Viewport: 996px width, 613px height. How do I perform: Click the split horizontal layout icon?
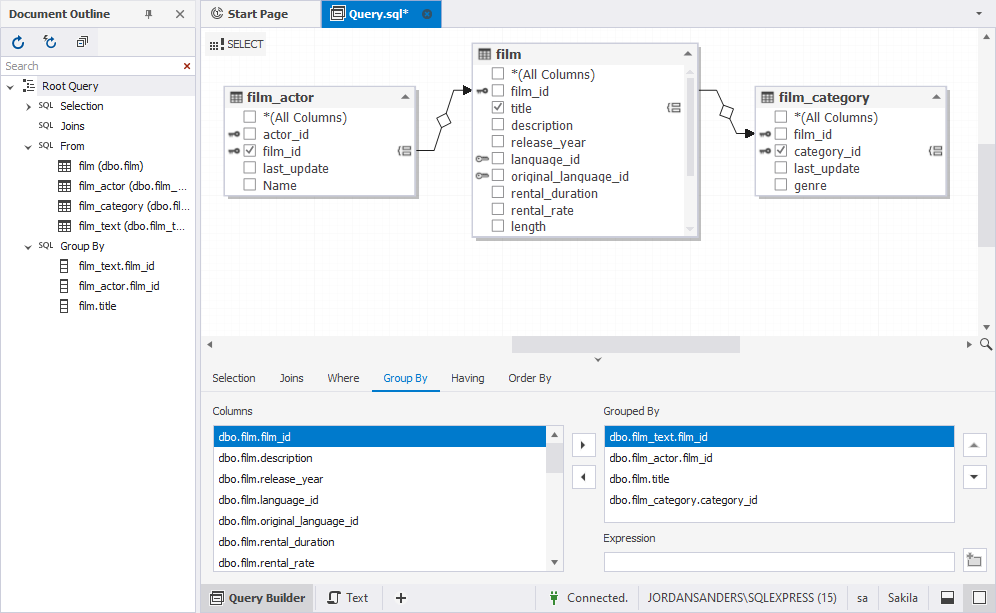tap(947, 598)
